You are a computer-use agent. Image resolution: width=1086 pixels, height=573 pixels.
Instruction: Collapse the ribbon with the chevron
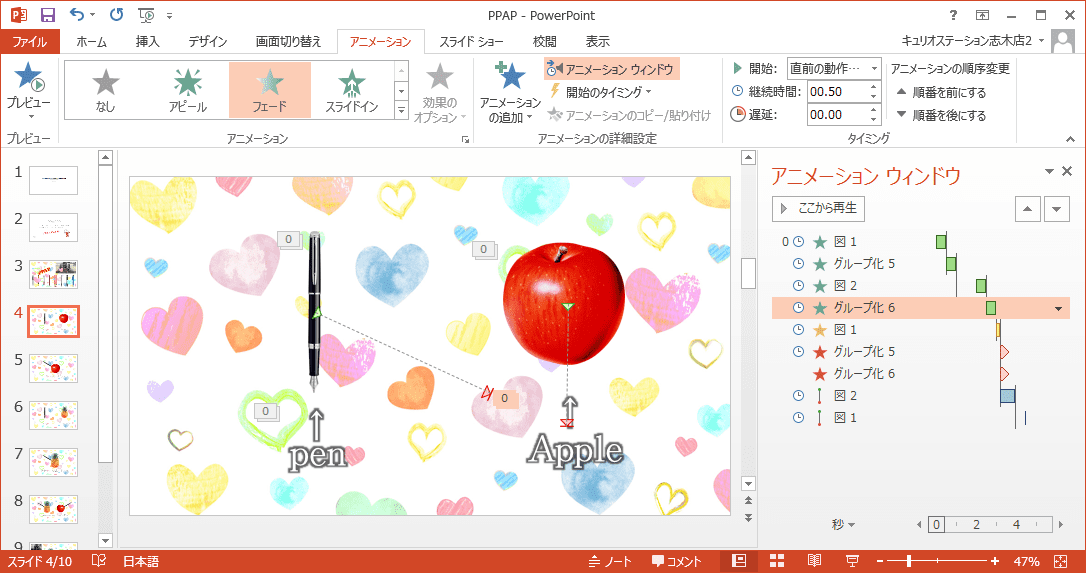pos(1071,139)
